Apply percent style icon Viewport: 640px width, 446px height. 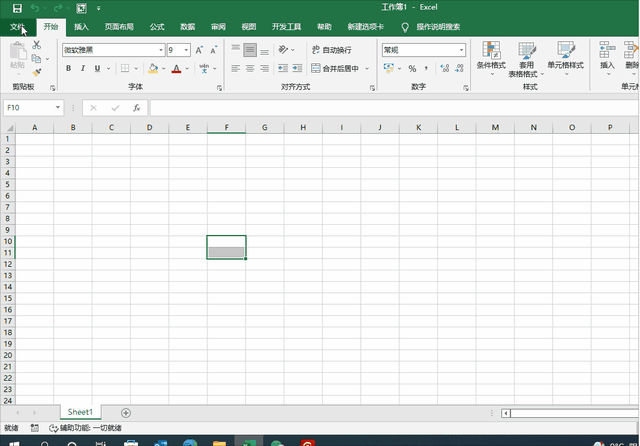(x=412, y=69)
